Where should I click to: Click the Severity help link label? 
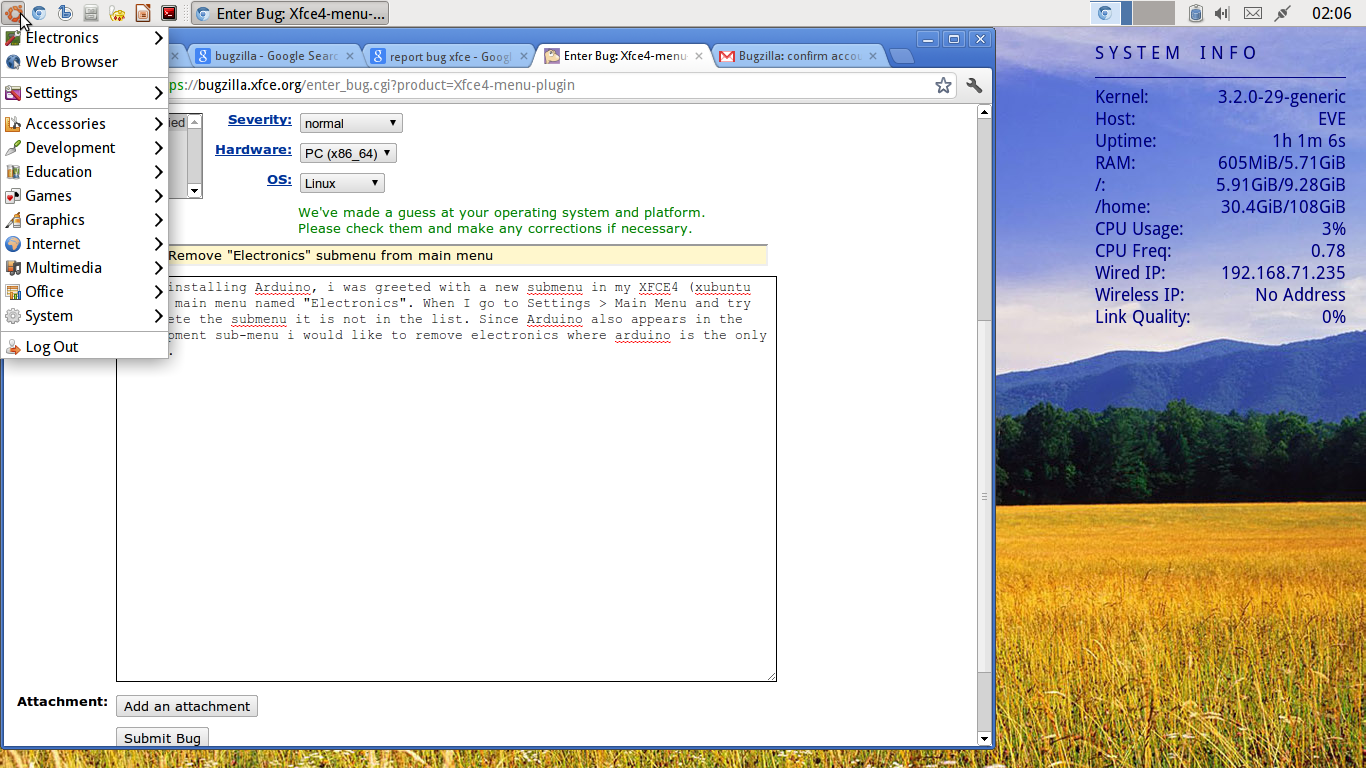259,120
